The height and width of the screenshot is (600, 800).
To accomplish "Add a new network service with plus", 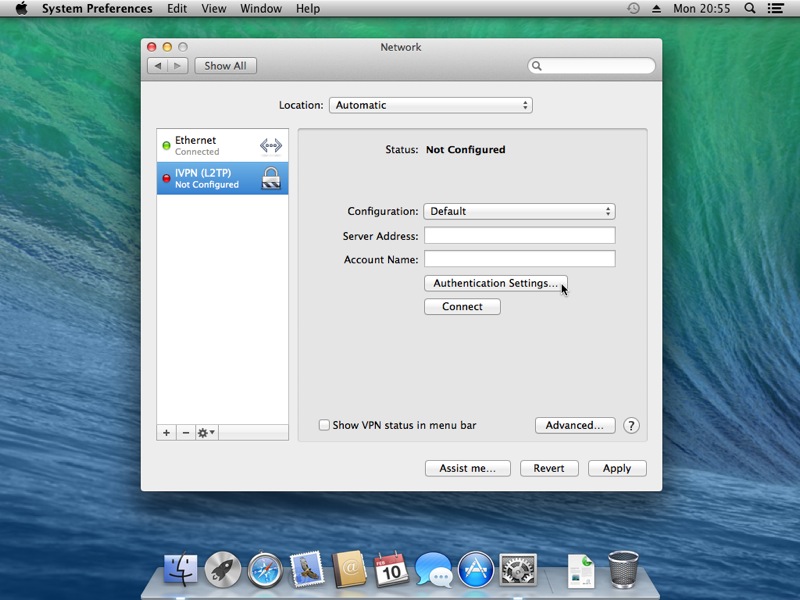I will click(166, 433).
